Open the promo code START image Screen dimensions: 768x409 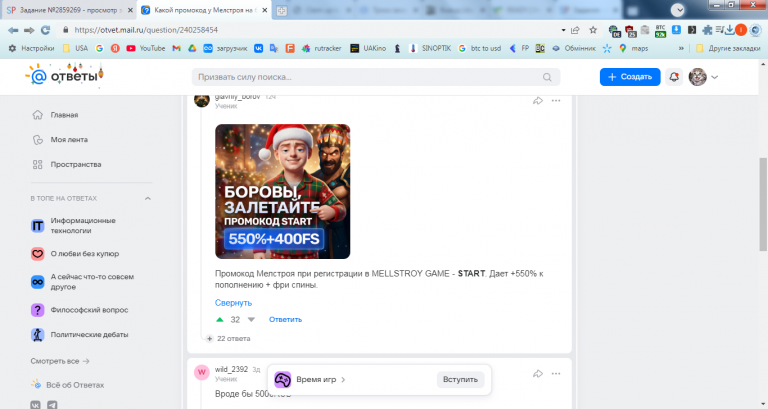coord(283,191)
